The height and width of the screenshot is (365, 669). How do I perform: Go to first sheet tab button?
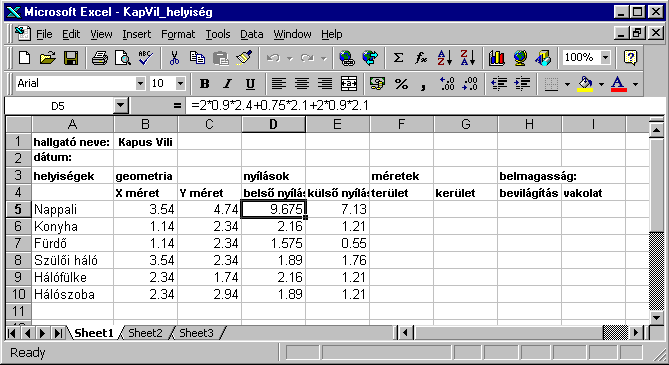click(x=12, y=333)
